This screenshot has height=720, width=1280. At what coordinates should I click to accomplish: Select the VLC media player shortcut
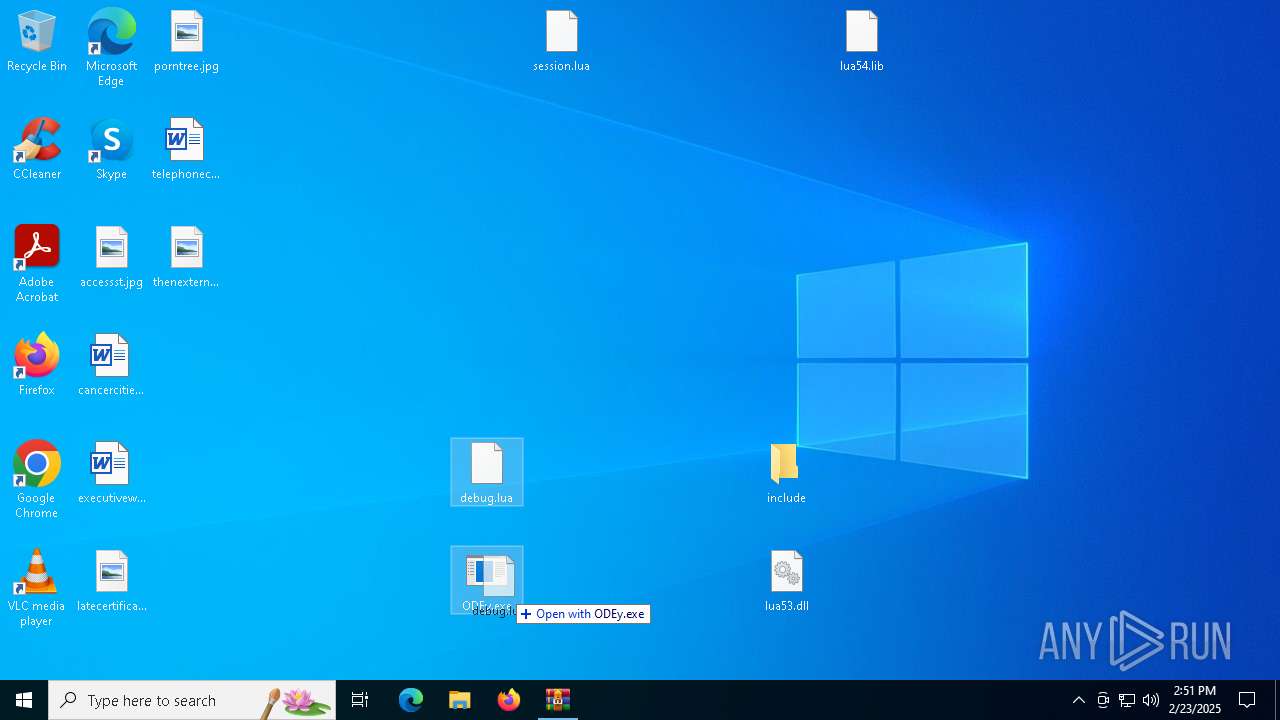coord(37,588)
